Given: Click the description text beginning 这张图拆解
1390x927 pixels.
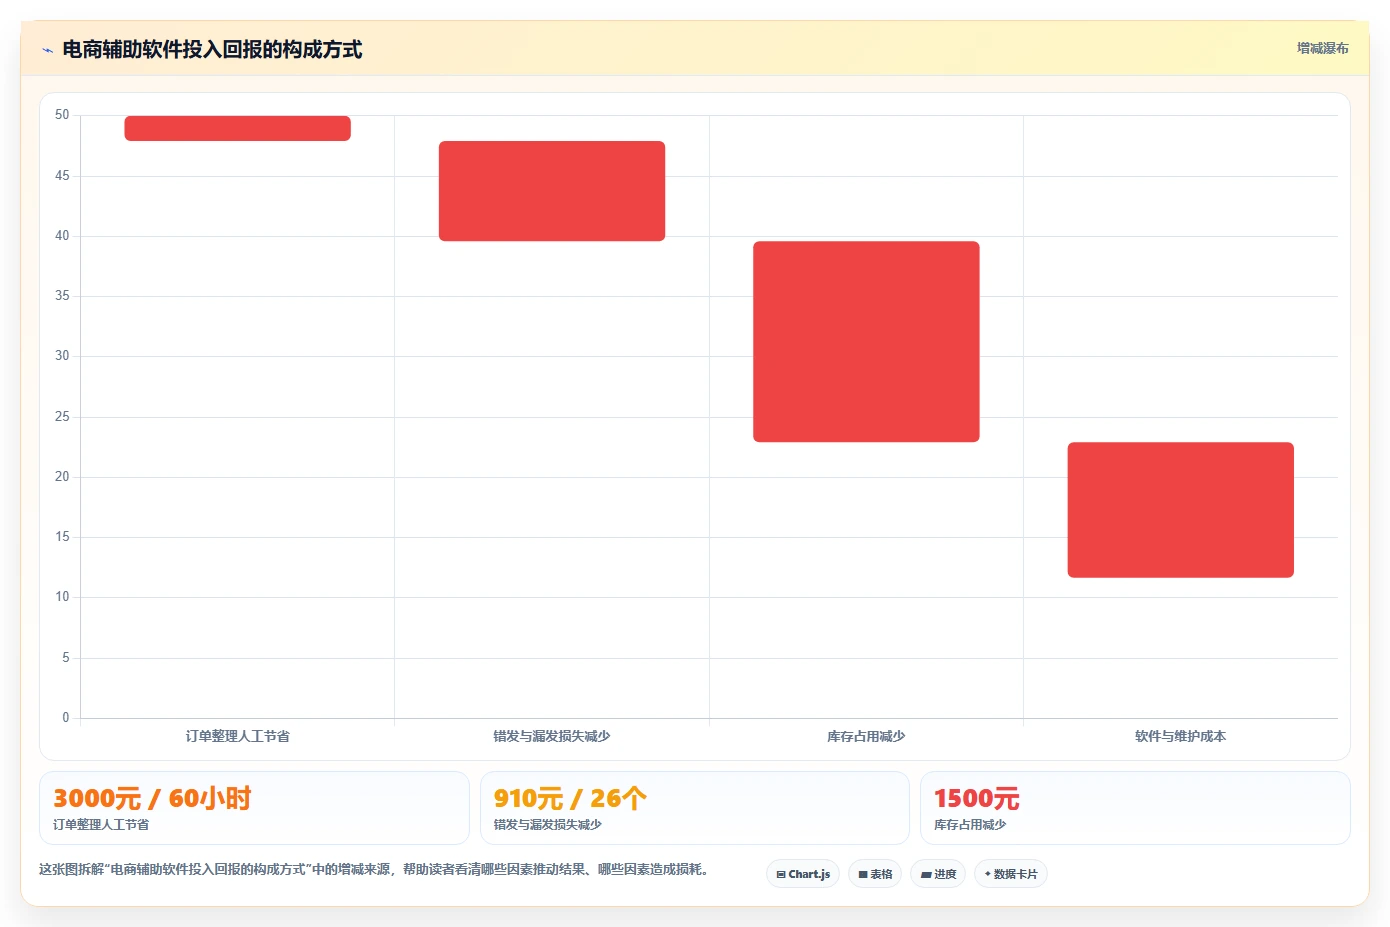Looking at the screenshot, I should (x=376, y=870).
